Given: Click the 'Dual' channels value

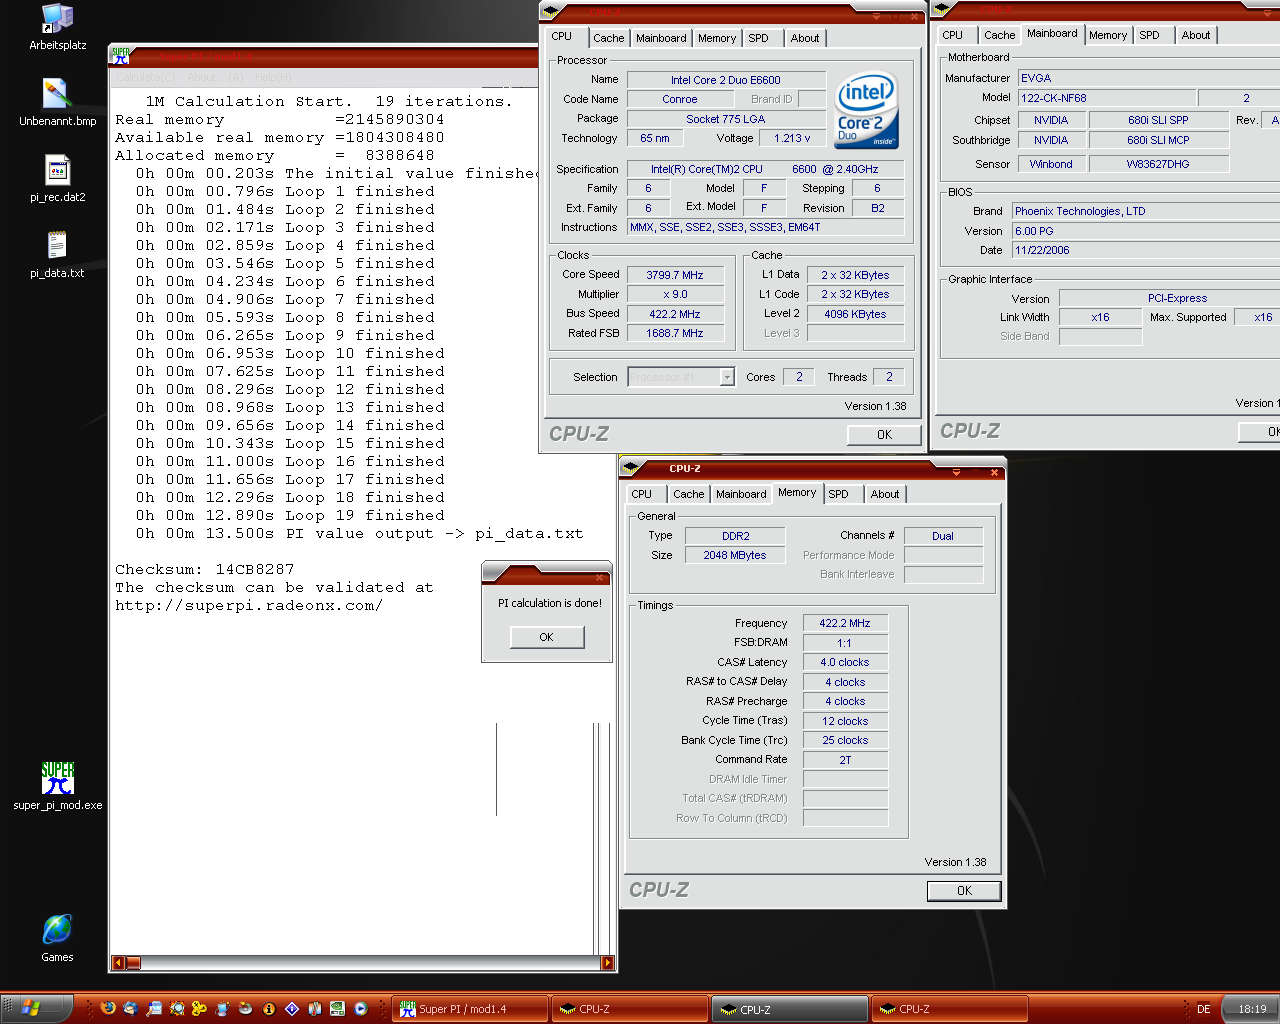Looking at the screenshot, I should (x=943, y=536).
